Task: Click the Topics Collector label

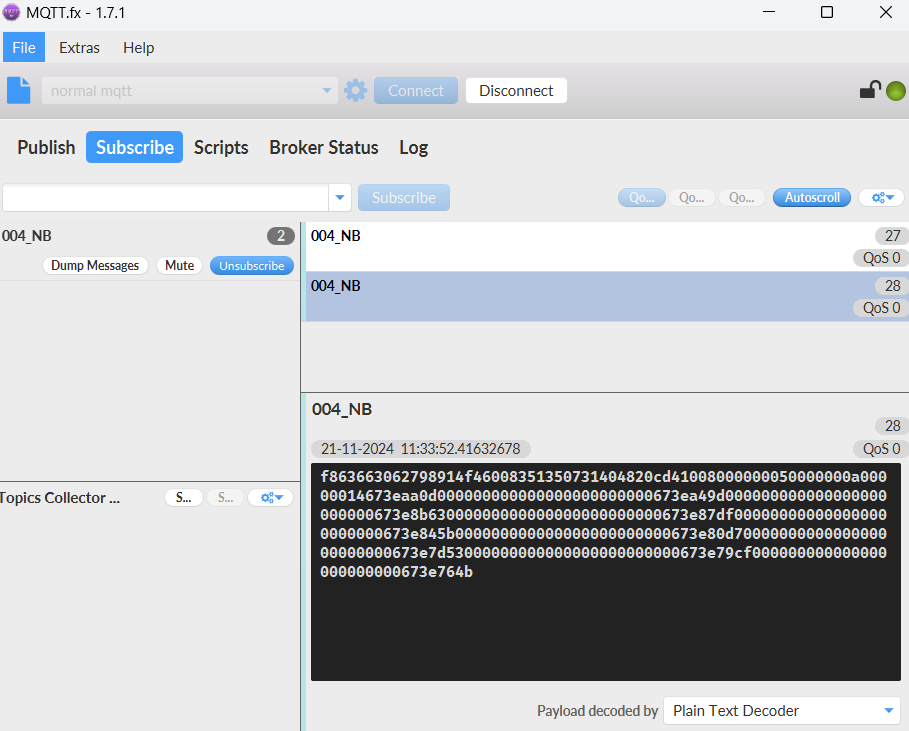Action: 59,497
